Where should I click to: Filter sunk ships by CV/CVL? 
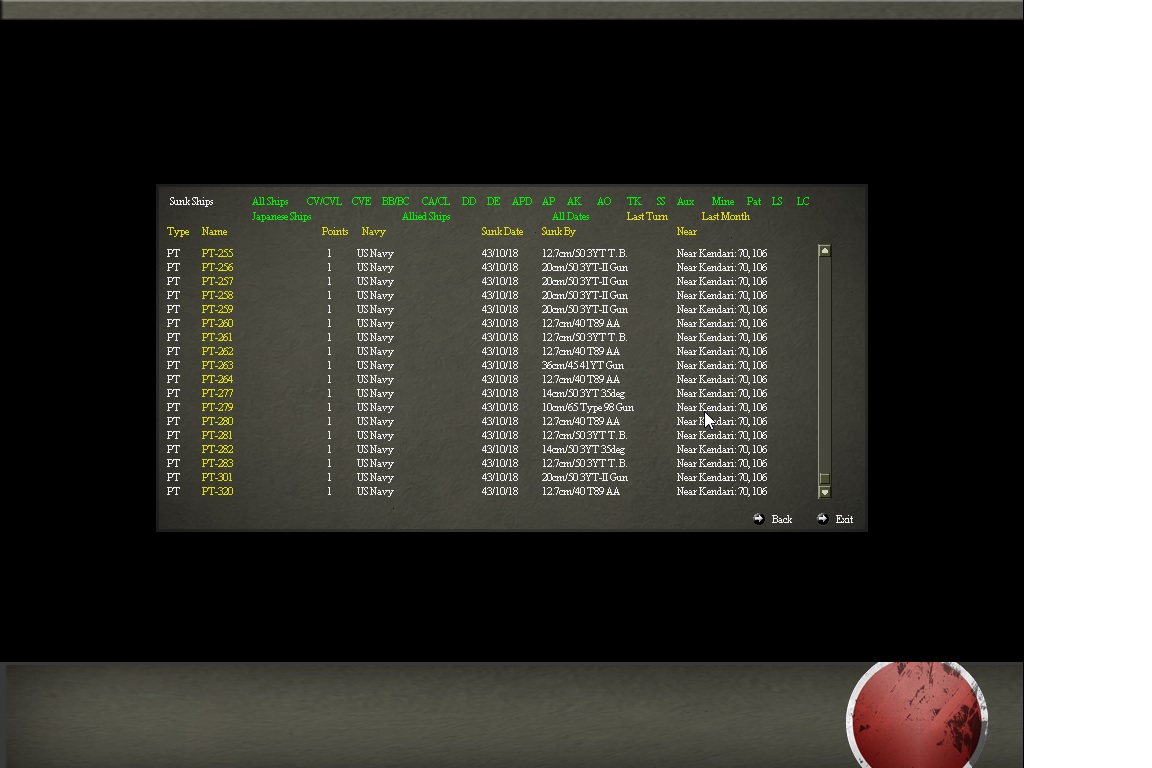(x=324, y=201)
